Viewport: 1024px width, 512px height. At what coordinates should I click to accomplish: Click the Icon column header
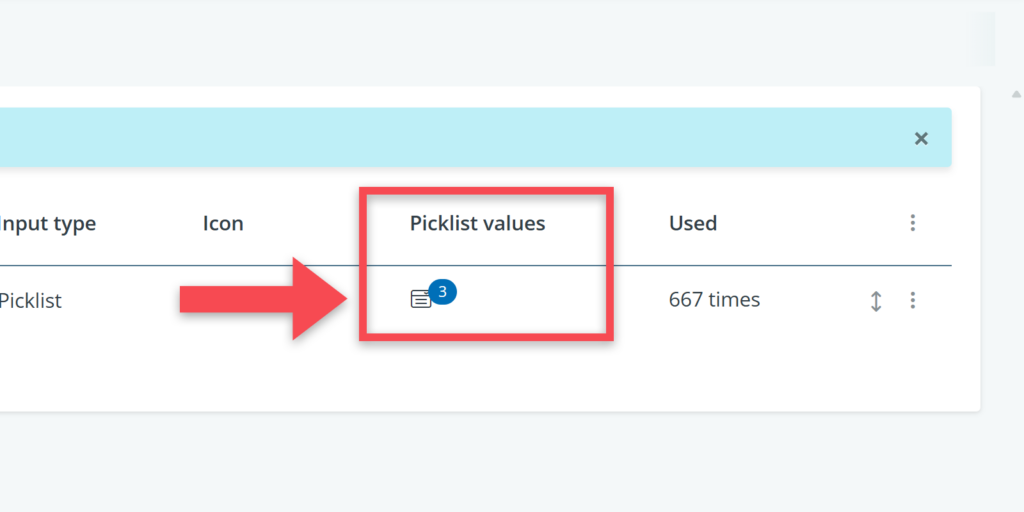(x=223, y=223)
